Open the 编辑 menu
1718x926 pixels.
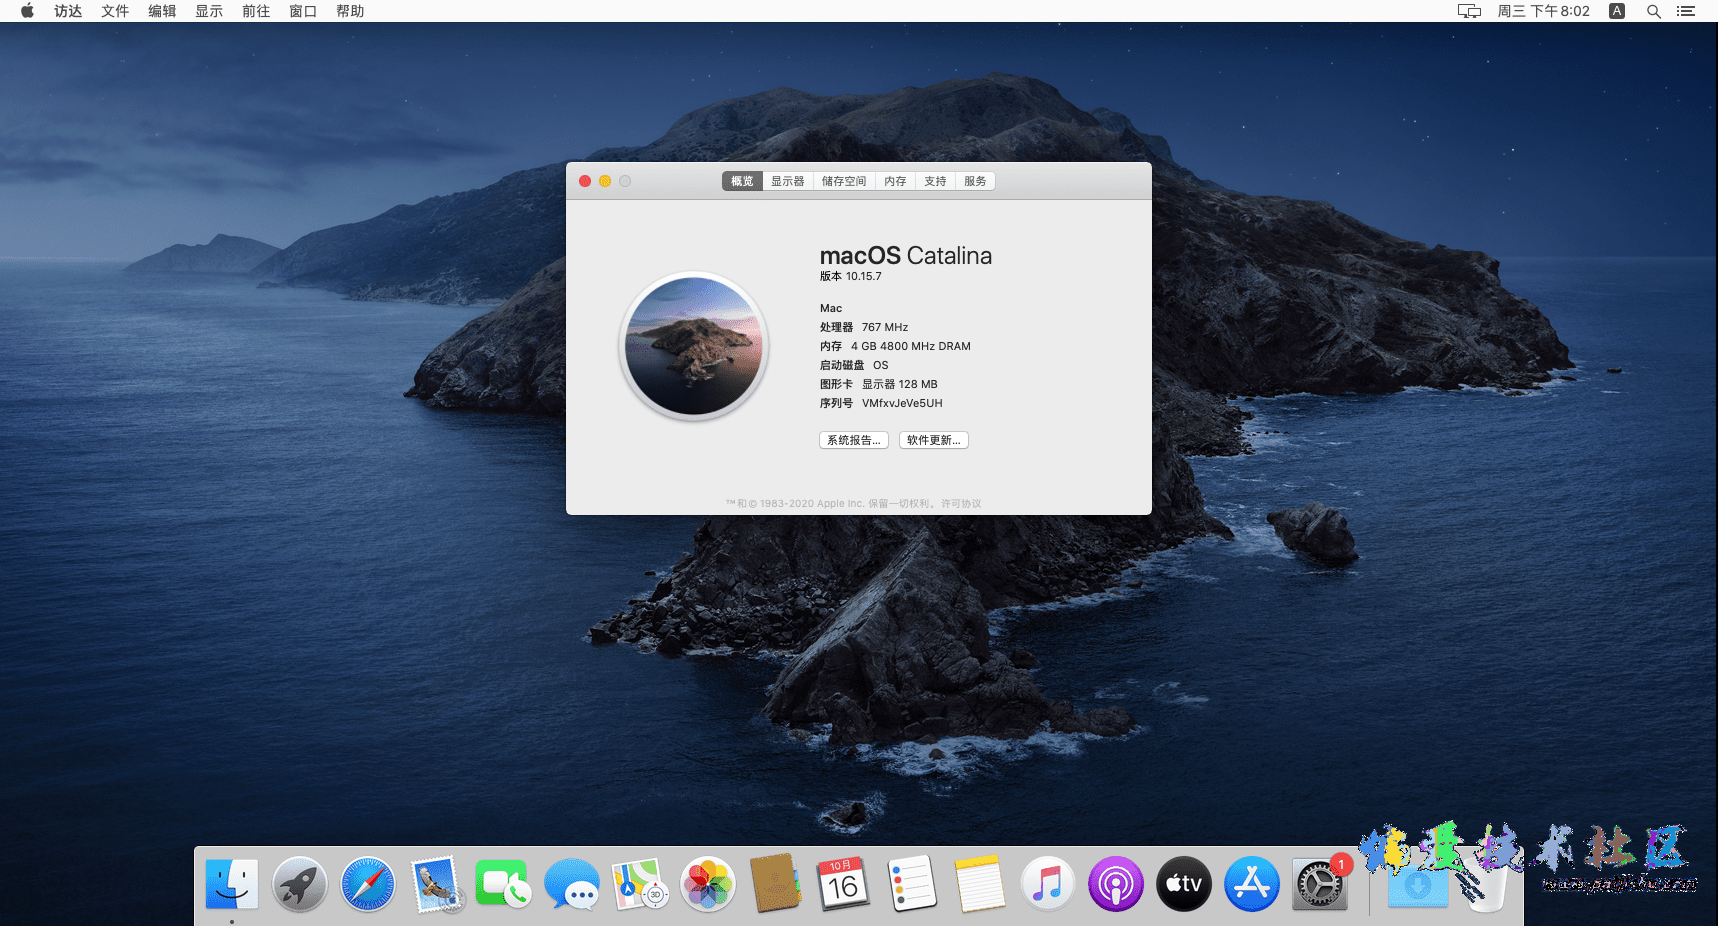click(x=162, y=11)
